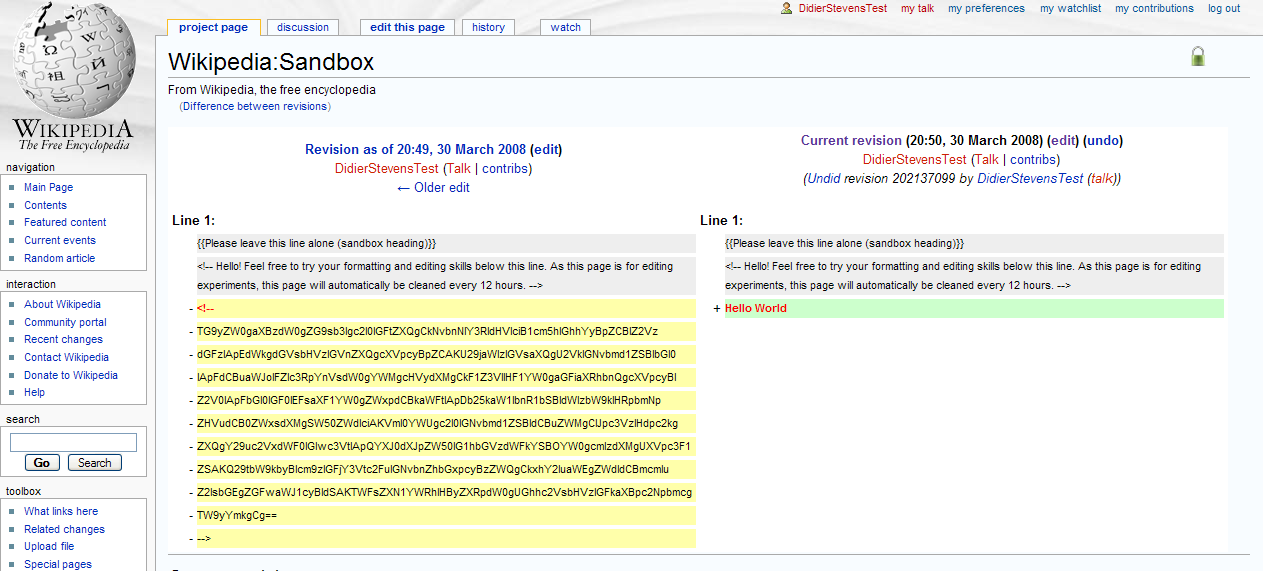
Task: Open my watchlist
Action: pos(1070,8)
